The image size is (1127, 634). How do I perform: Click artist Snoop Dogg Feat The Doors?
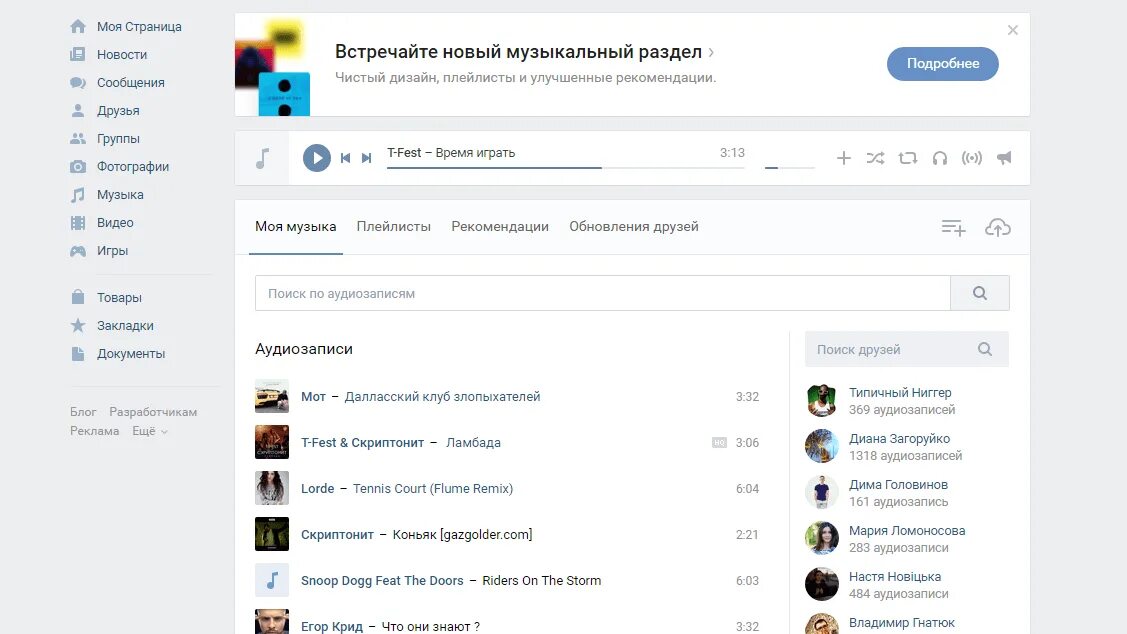tap(382, 581)
